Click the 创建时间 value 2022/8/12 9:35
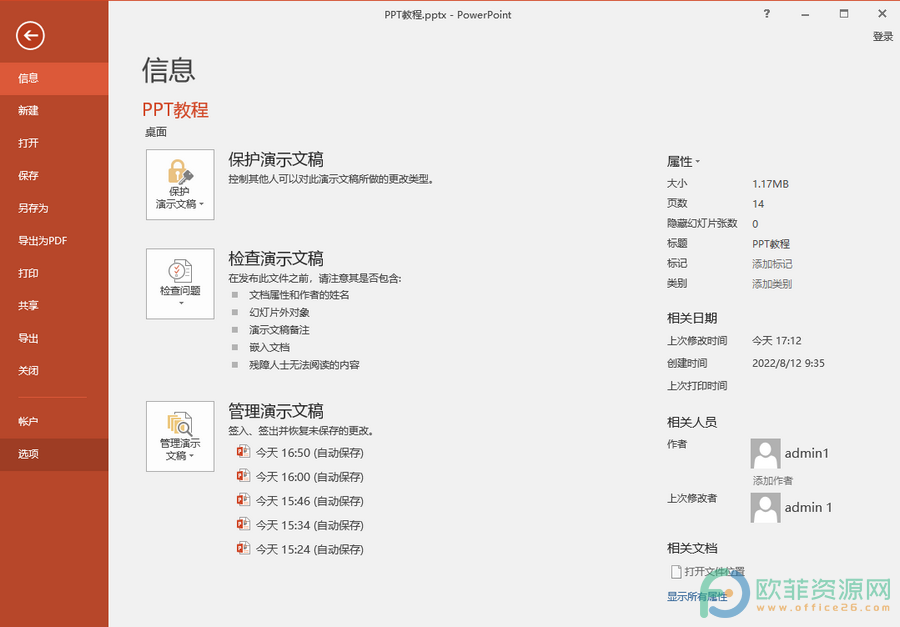 tap(788, 363)
